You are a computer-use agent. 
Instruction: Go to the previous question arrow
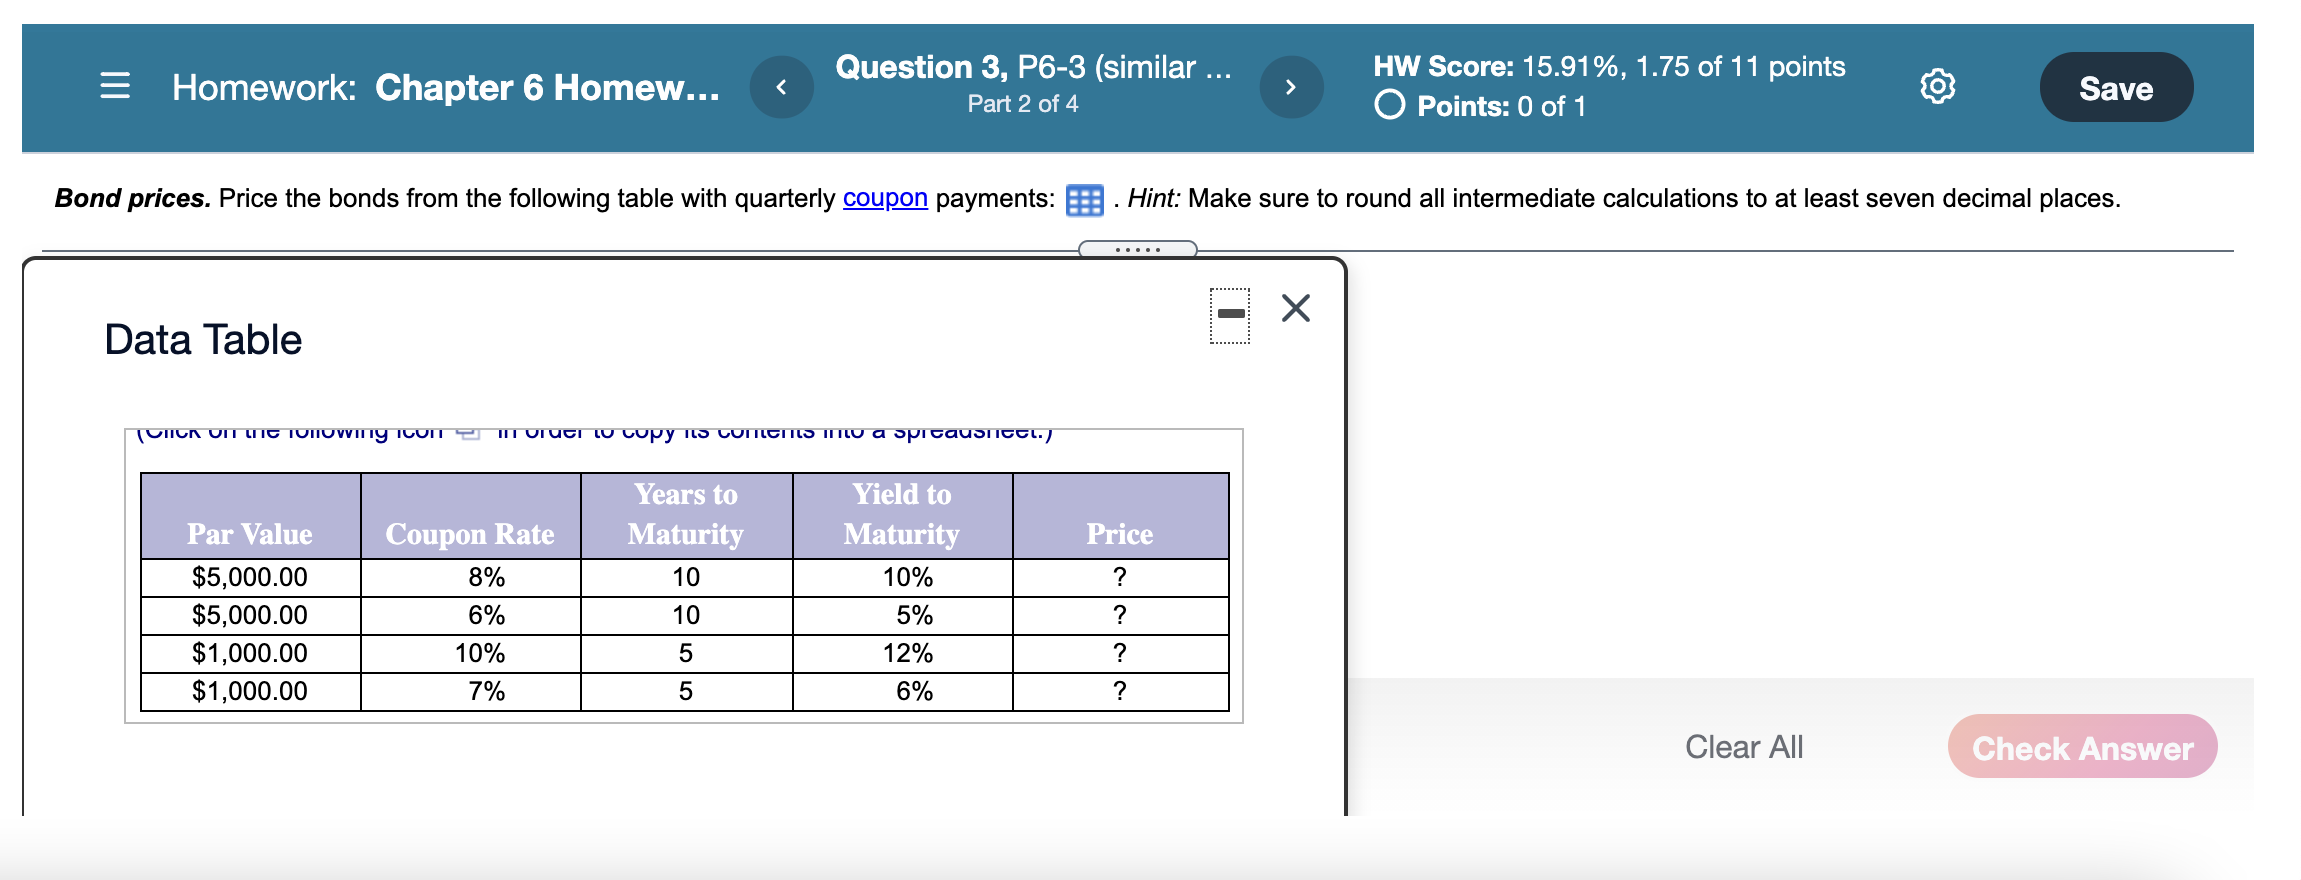tap(782, 87)
